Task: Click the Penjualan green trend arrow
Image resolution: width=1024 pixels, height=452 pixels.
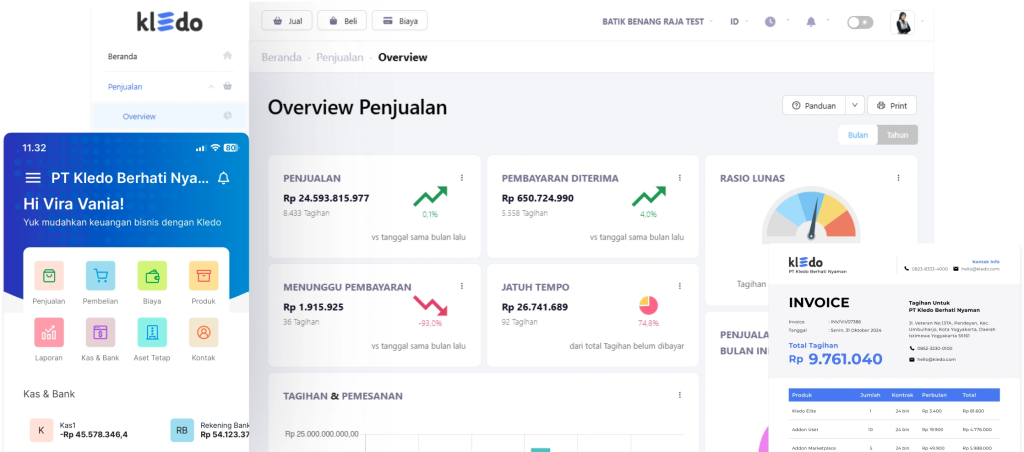Action: [430, 195]
